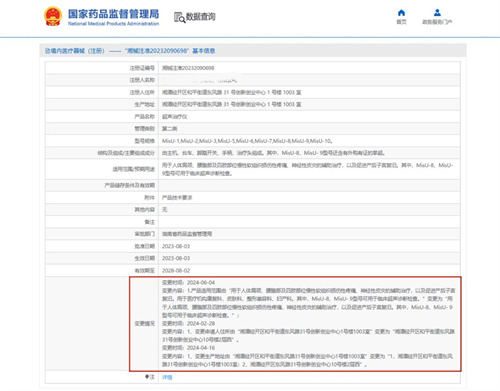Select registration number 湘械注准20232090698 in the 注册证编号 row
This screenshot has height=391, width=500.
[188, 68]
